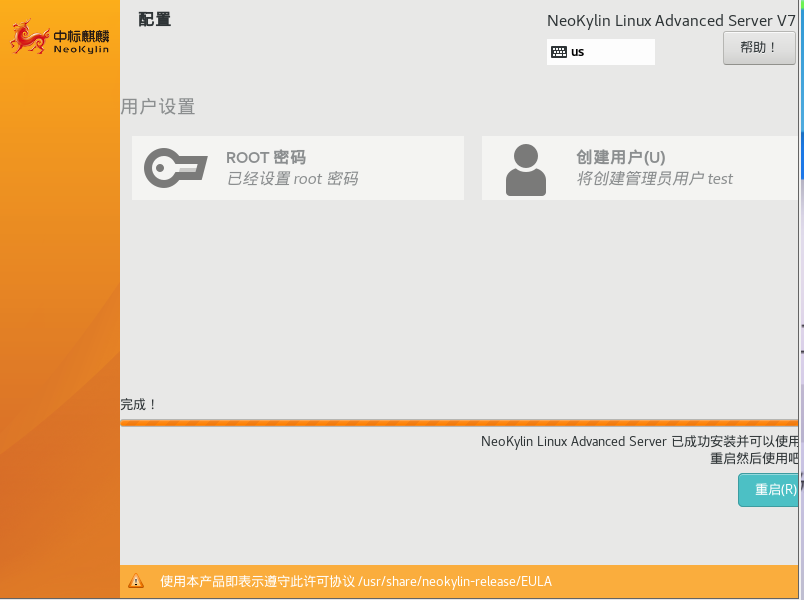804x600 pixels.
Task: Click the warning triangle icon in the EULA bar
Action: click(x=136, y=581)
